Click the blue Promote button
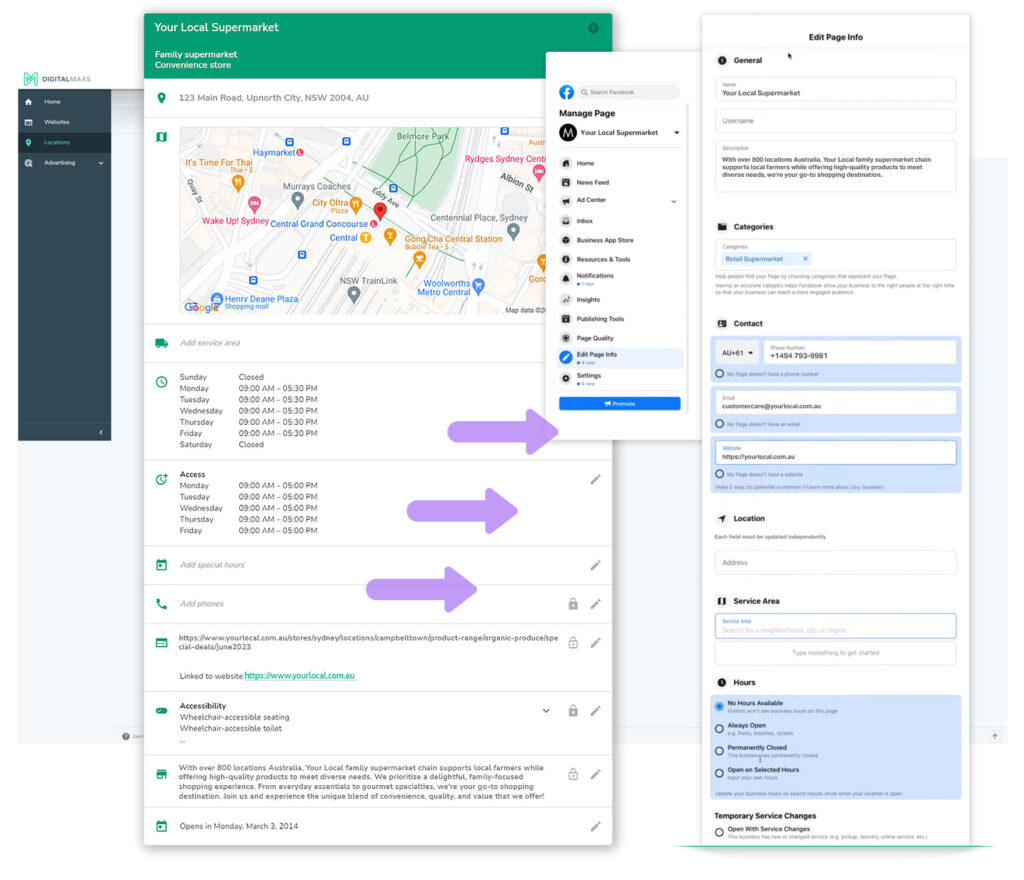The image size is (1024, 880). [619, 404]
